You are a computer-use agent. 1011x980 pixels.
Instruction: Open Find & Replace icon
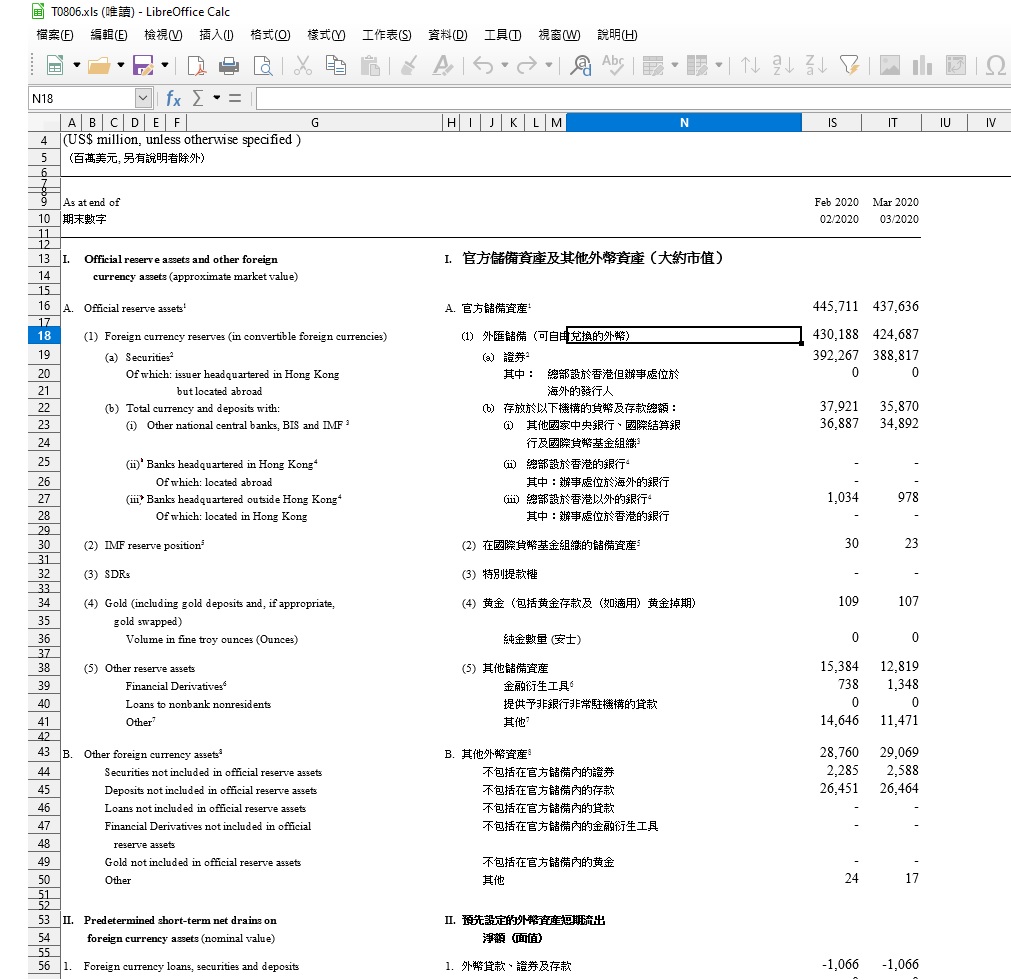click(580, 65)
